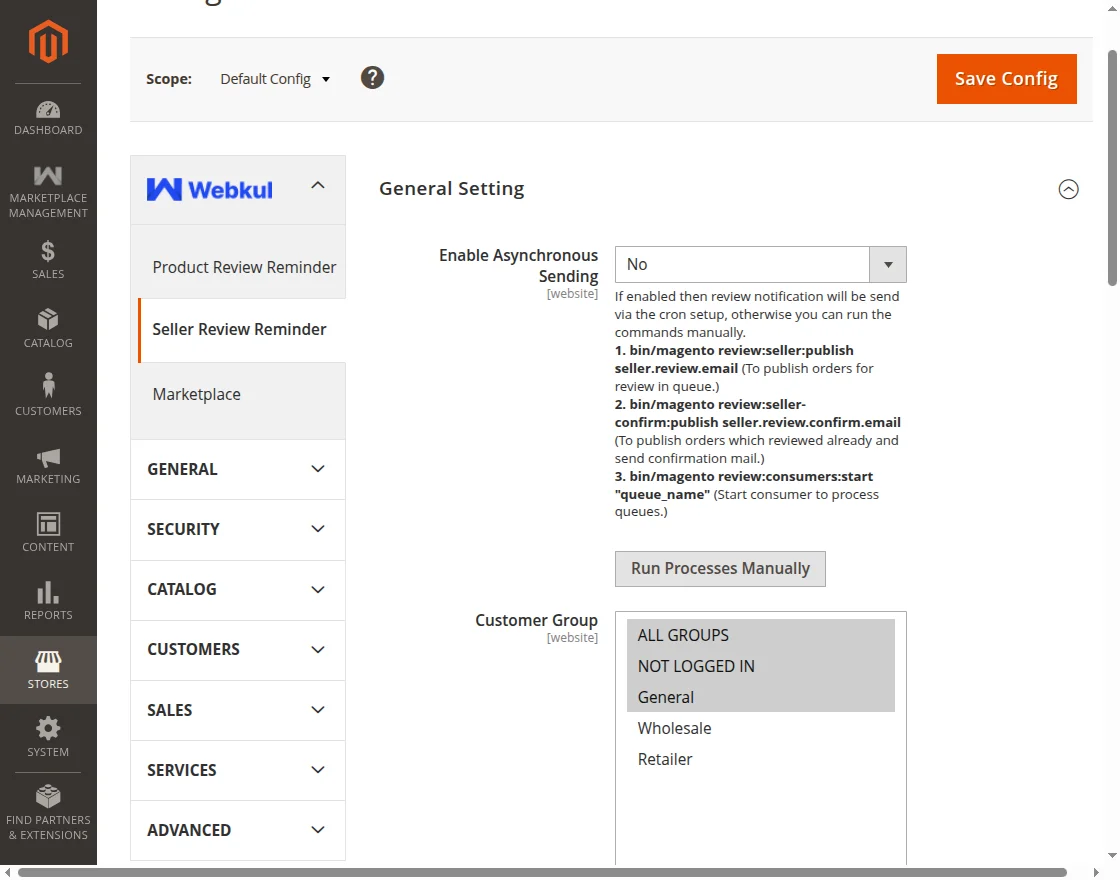Open the Default Config scope dropdown
This screenshot has width=1120, height=880.
coord(275,77)
